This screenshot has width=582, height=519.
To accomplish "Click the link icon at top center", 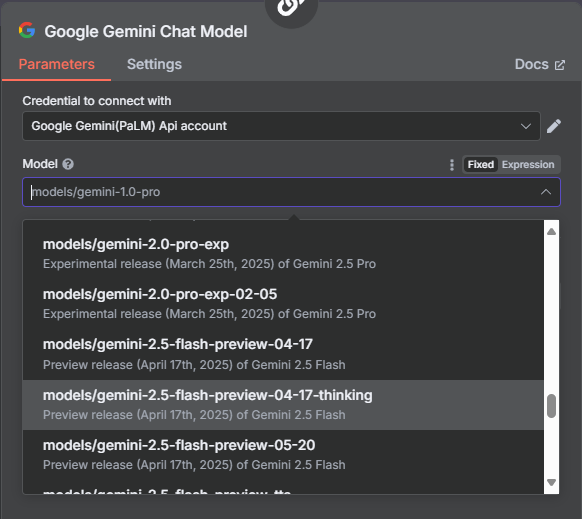I will coord(291,7).
